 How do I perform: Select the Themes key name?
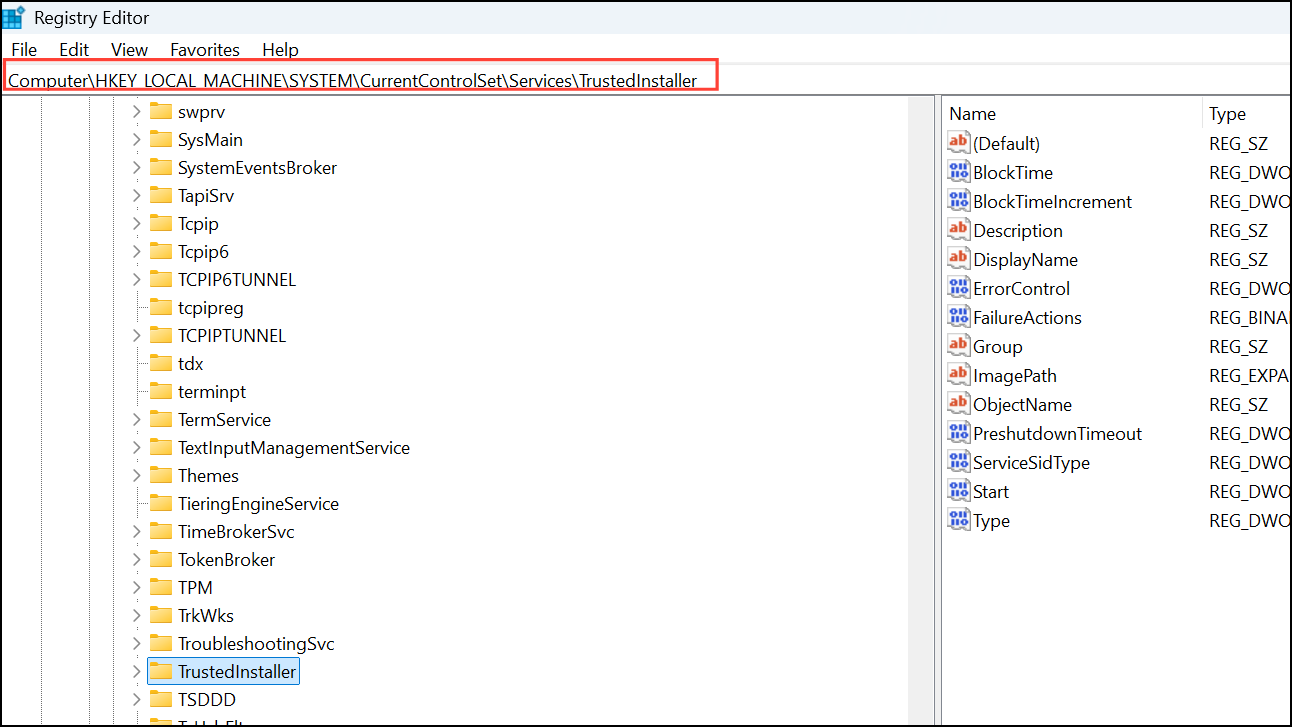tap(208, 476)
